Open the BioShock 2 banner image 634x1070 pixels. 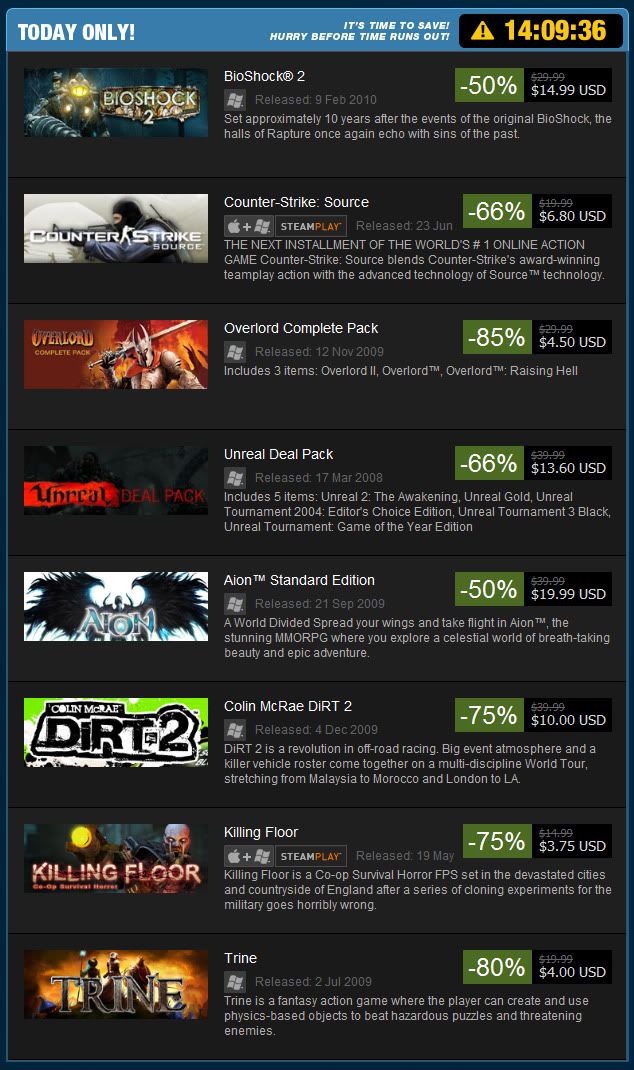click(116, 102)
